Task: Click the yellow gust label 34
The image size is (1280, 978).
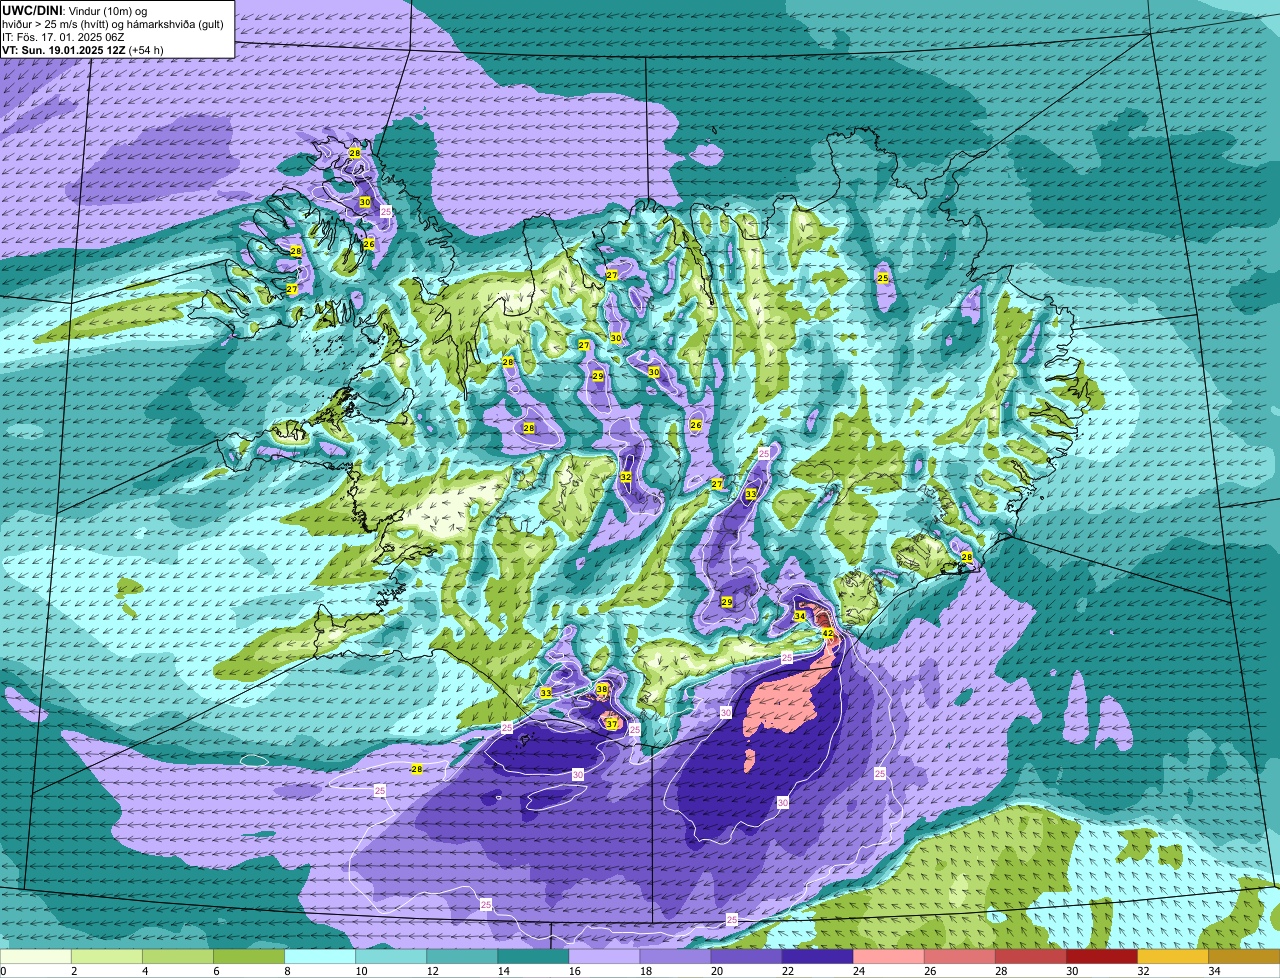Action: pyautogui.click(x=799, y=617)
